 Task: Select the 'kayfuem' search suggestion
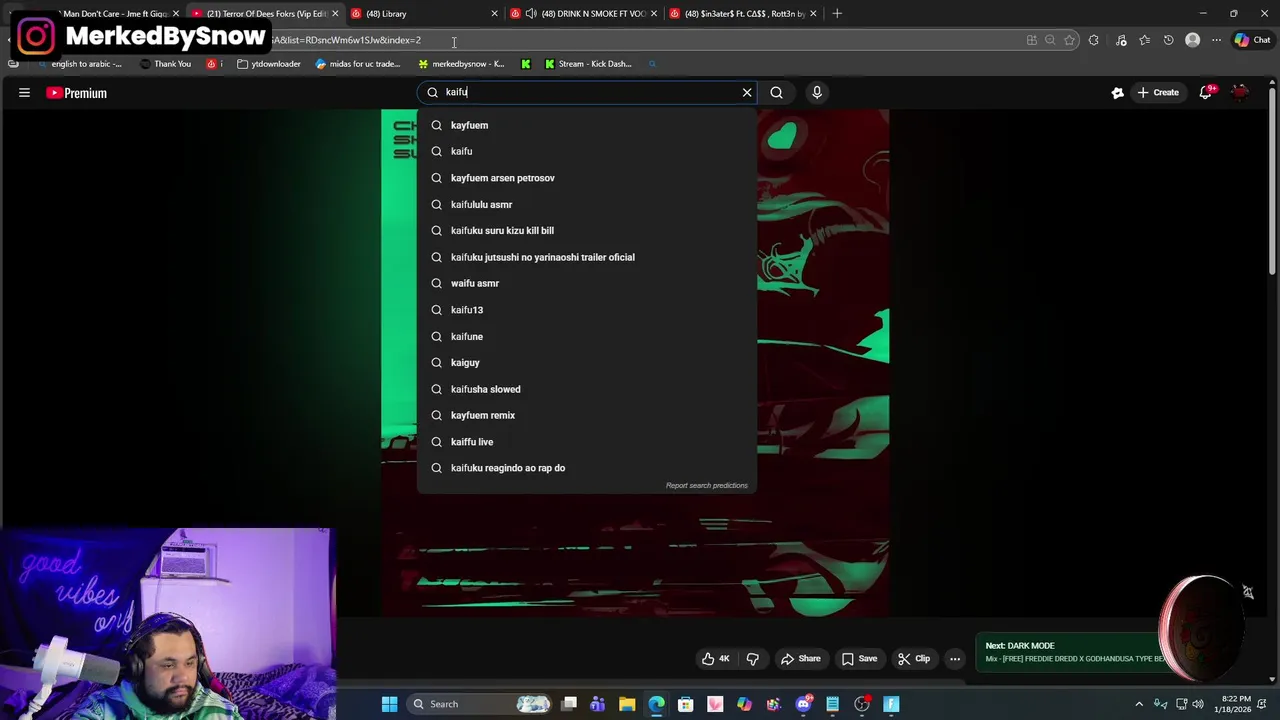point(587,125)
